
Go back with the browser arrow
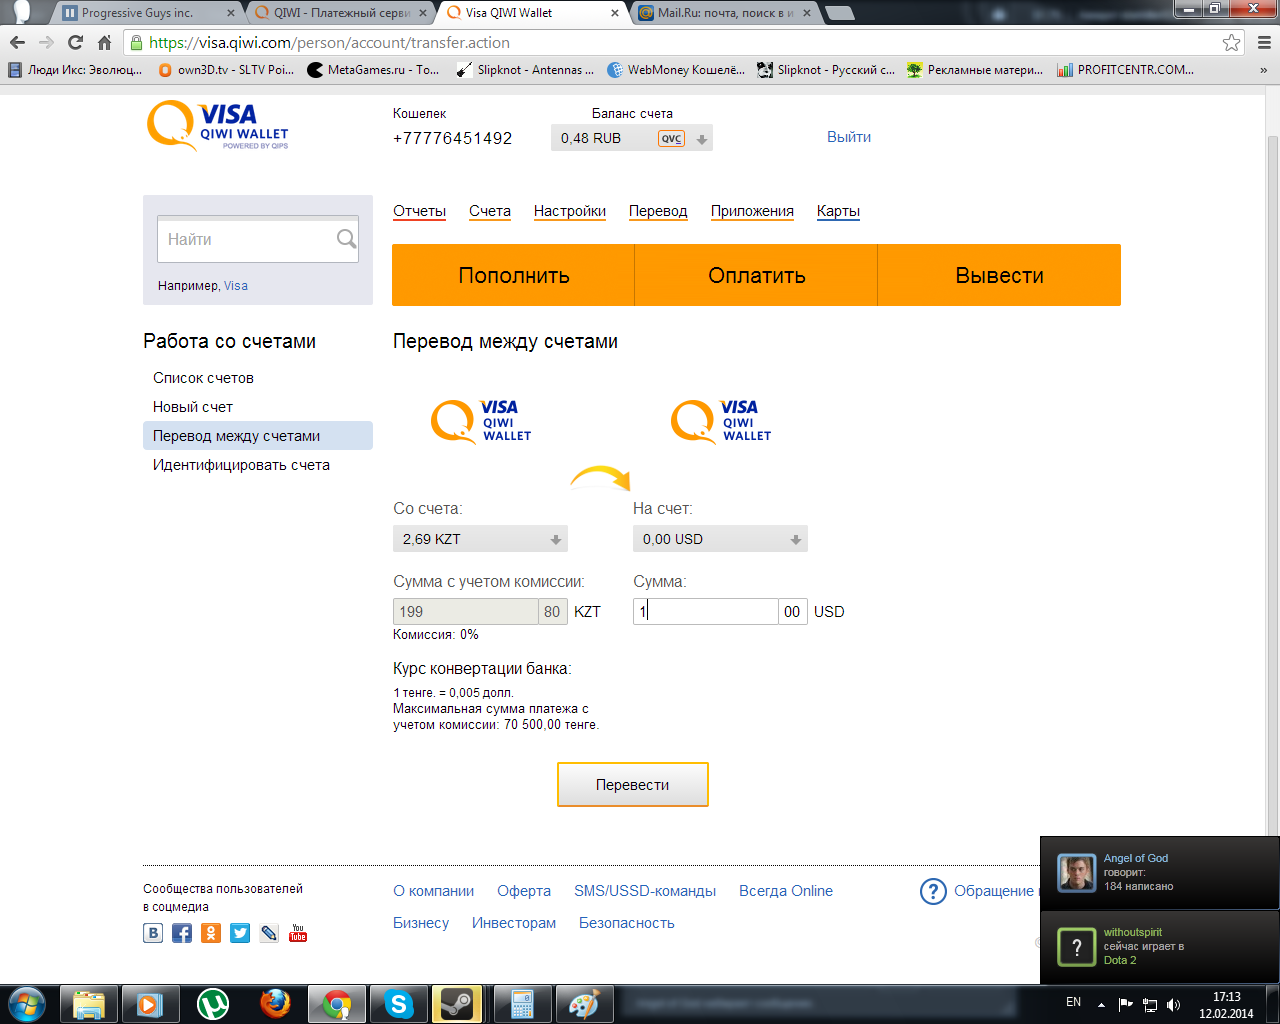pos(17,43)
